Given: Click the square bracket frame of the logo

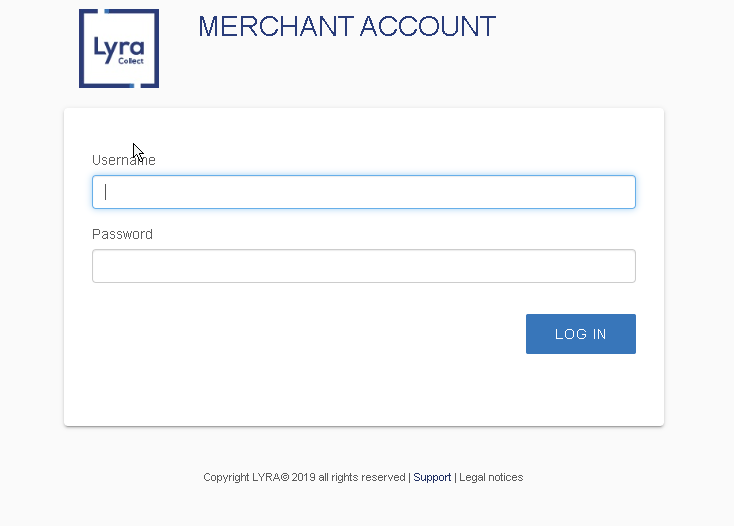Looking at the screenshot, I should [81, 48].
